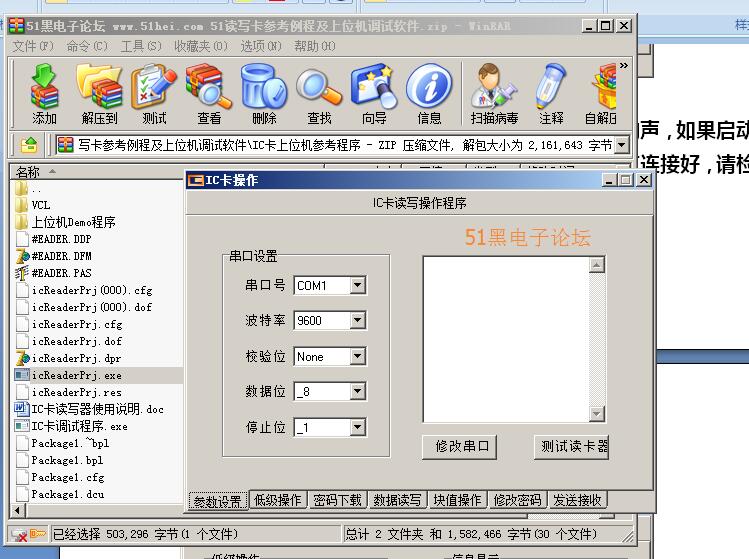Open the serial port (串口号) COM1 dropdown
Image resolution: width=749 pixels, height=559 pixels.
(357, 285)
